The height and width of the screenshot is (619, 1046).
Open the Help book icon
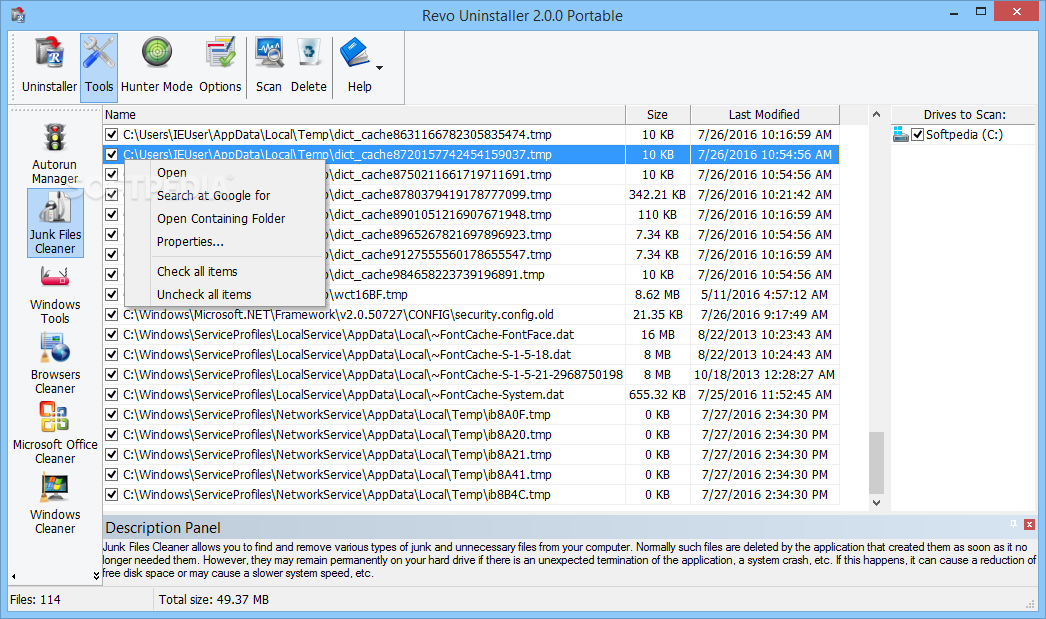pos(356,53)
